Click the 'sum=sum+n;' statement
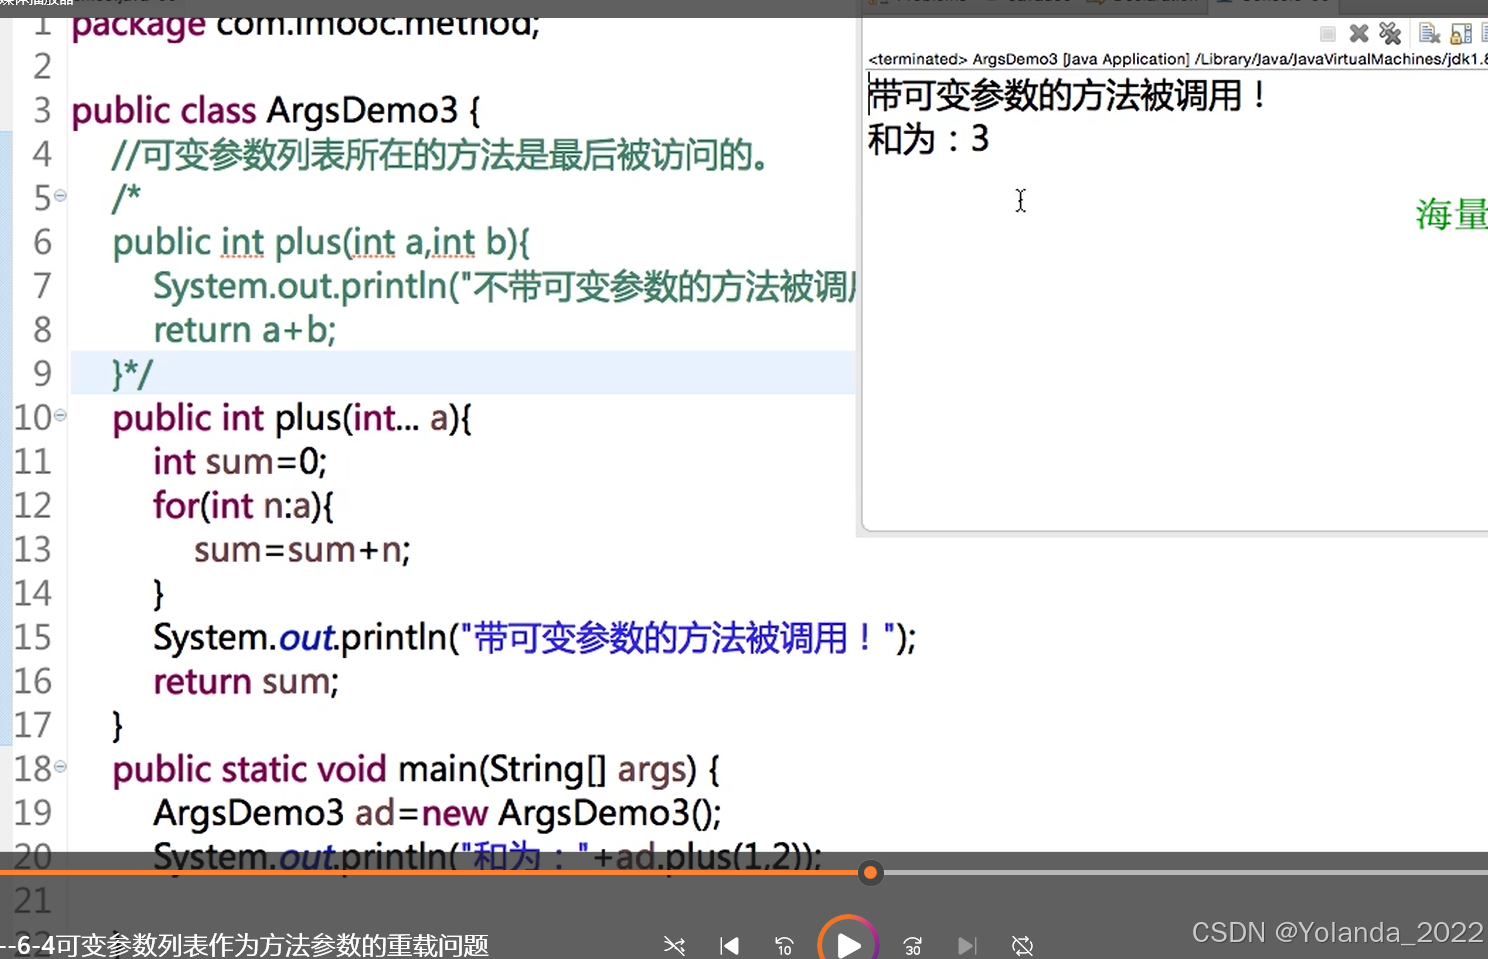1488x959 pixels. [x=302, y=550]
